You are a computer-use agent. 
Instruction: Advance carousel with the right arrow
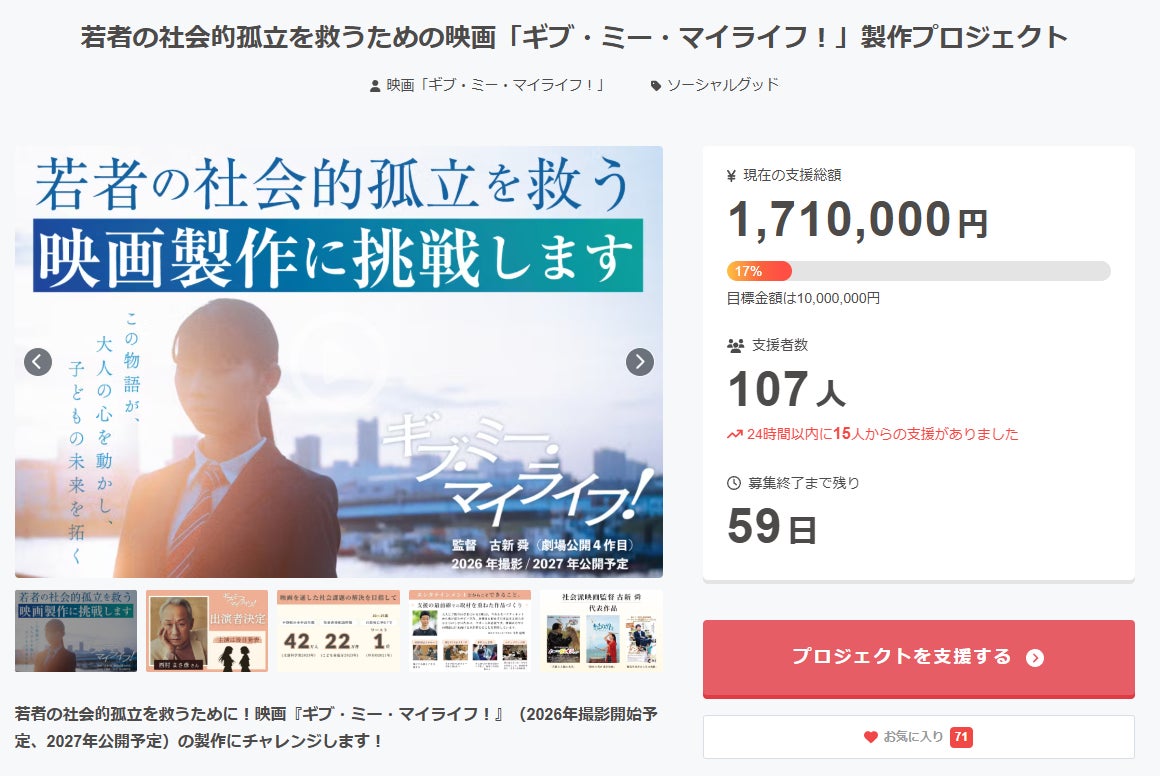pos(640,362)
